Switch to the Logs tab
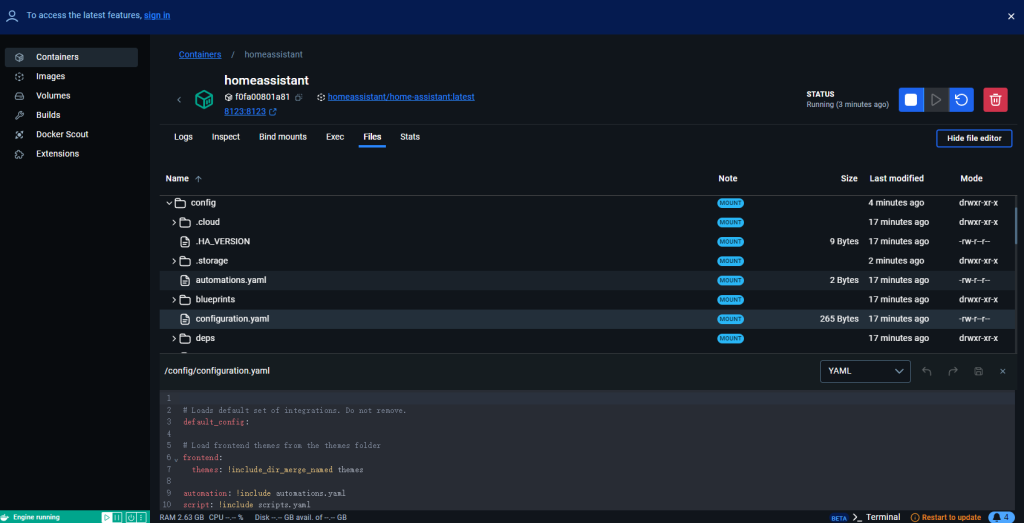The width and height of the screenshot is (1024, 523). [x=183, y=137]
